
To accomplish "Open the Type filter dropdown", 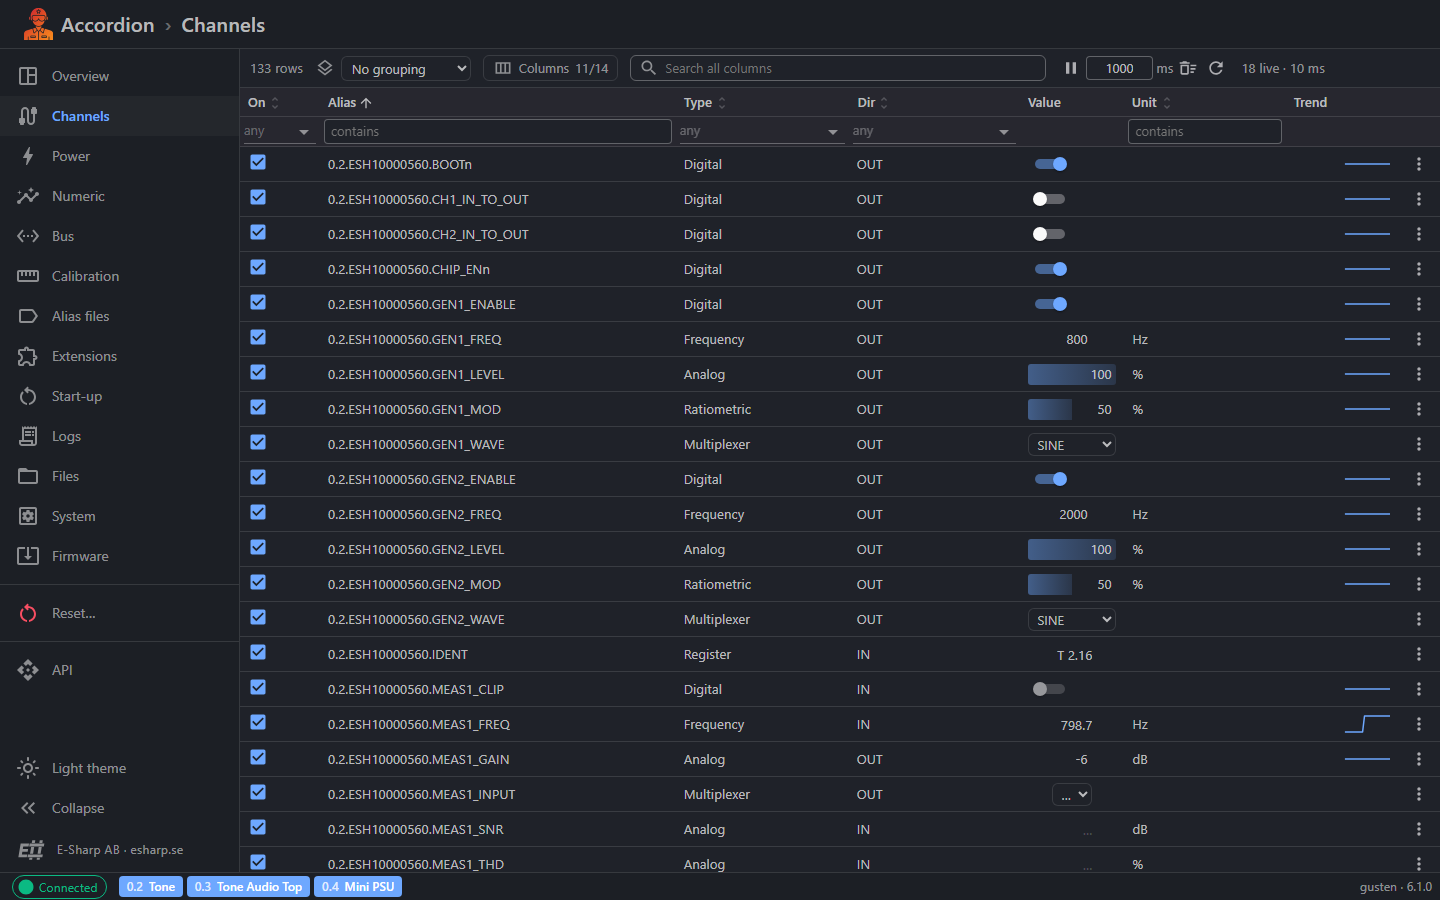I will [760, 131].
